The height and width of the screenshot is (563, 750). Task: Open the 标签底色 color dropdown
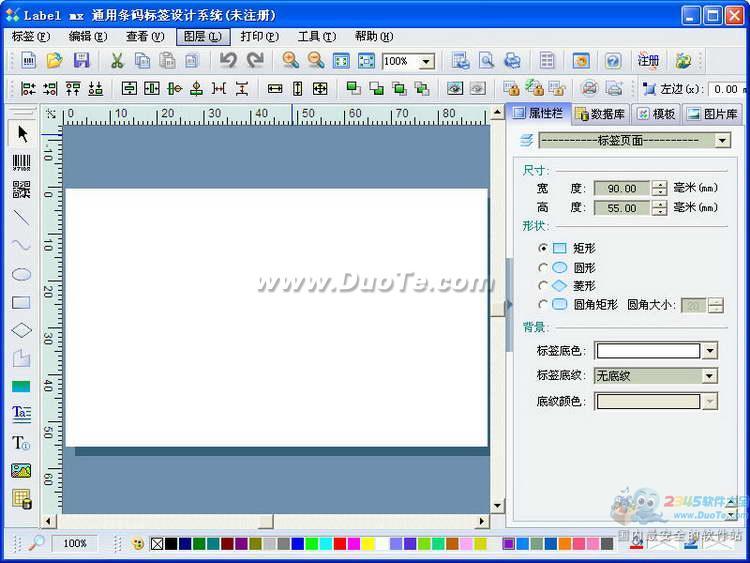coord(710,351)
